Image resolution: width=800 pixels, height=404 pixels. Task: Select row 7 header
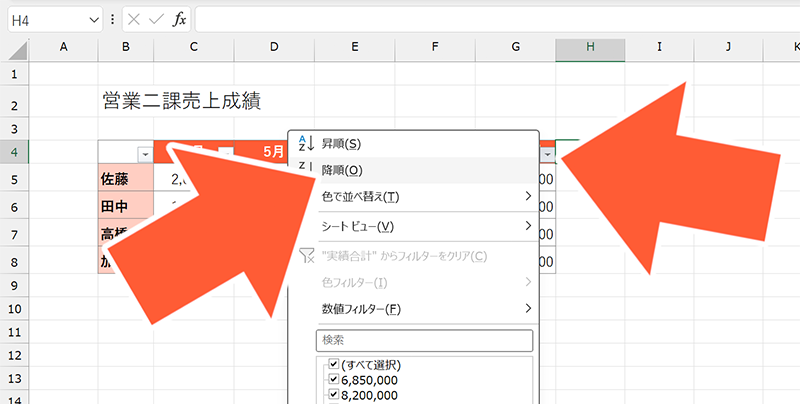[14, 235]
